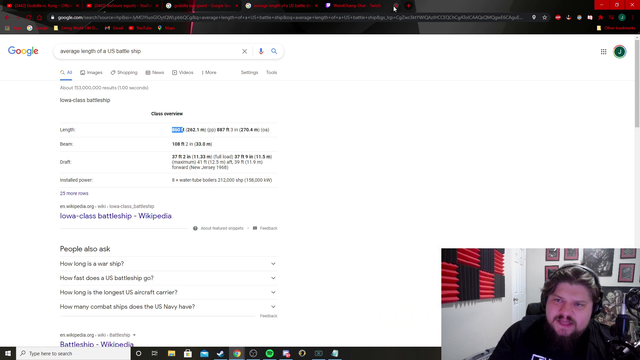The image size is (640, 360).
Task: Close the average length search tab
Action: tap(316, 6)
